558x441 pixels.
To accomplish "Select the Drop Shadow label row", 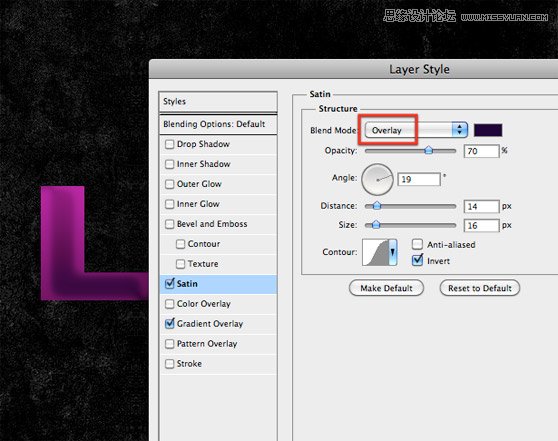I will [218, 144].
